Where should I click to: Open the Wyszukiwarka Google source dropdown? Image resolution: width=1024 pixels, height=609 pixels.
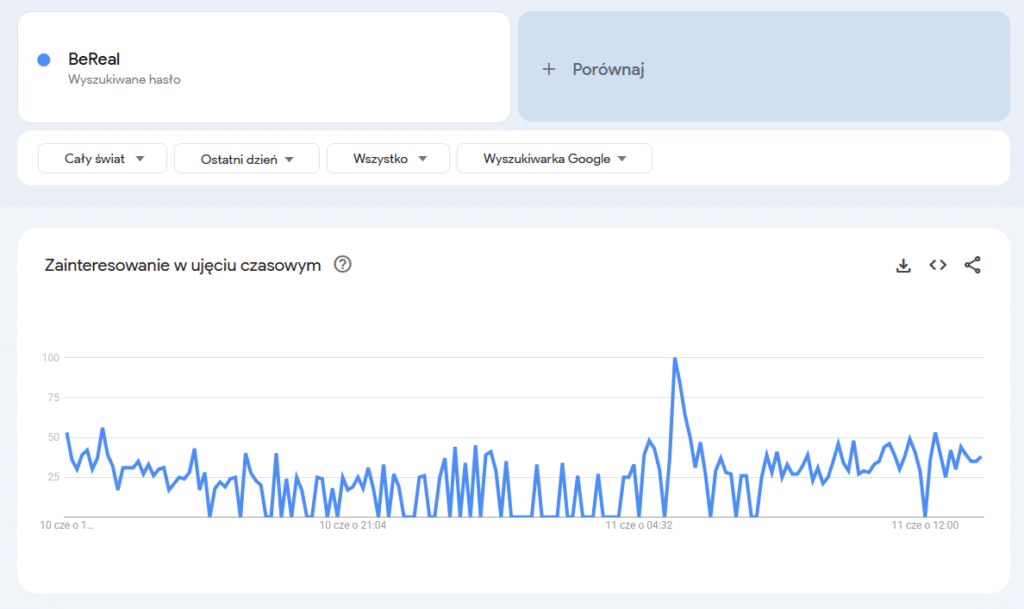tap(554, 158)
